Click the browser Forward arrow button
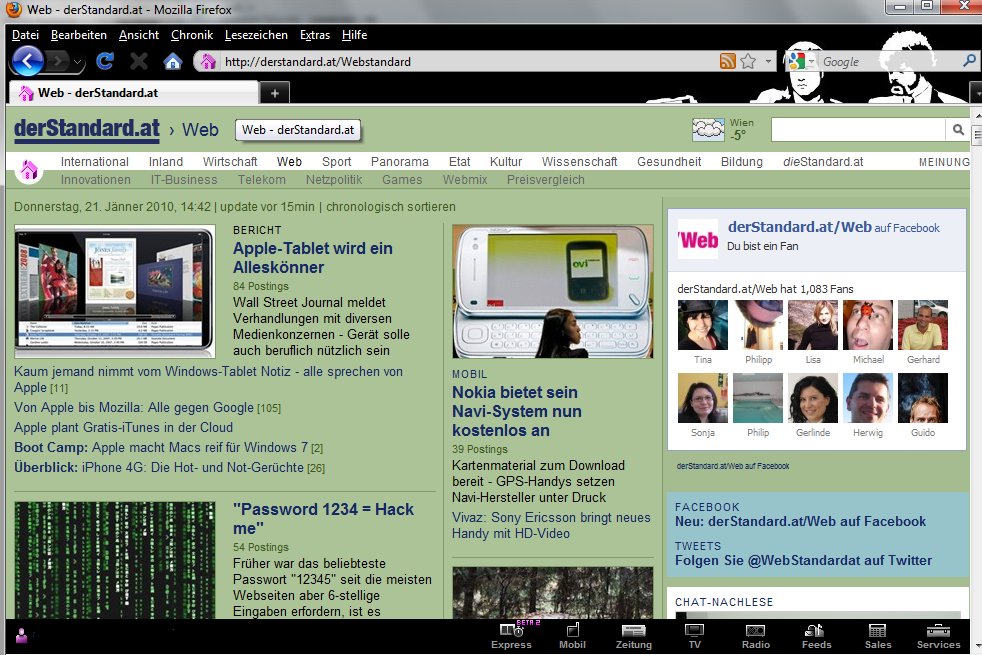The width and height of the screenshot is (982, 655). coord(57,61)
